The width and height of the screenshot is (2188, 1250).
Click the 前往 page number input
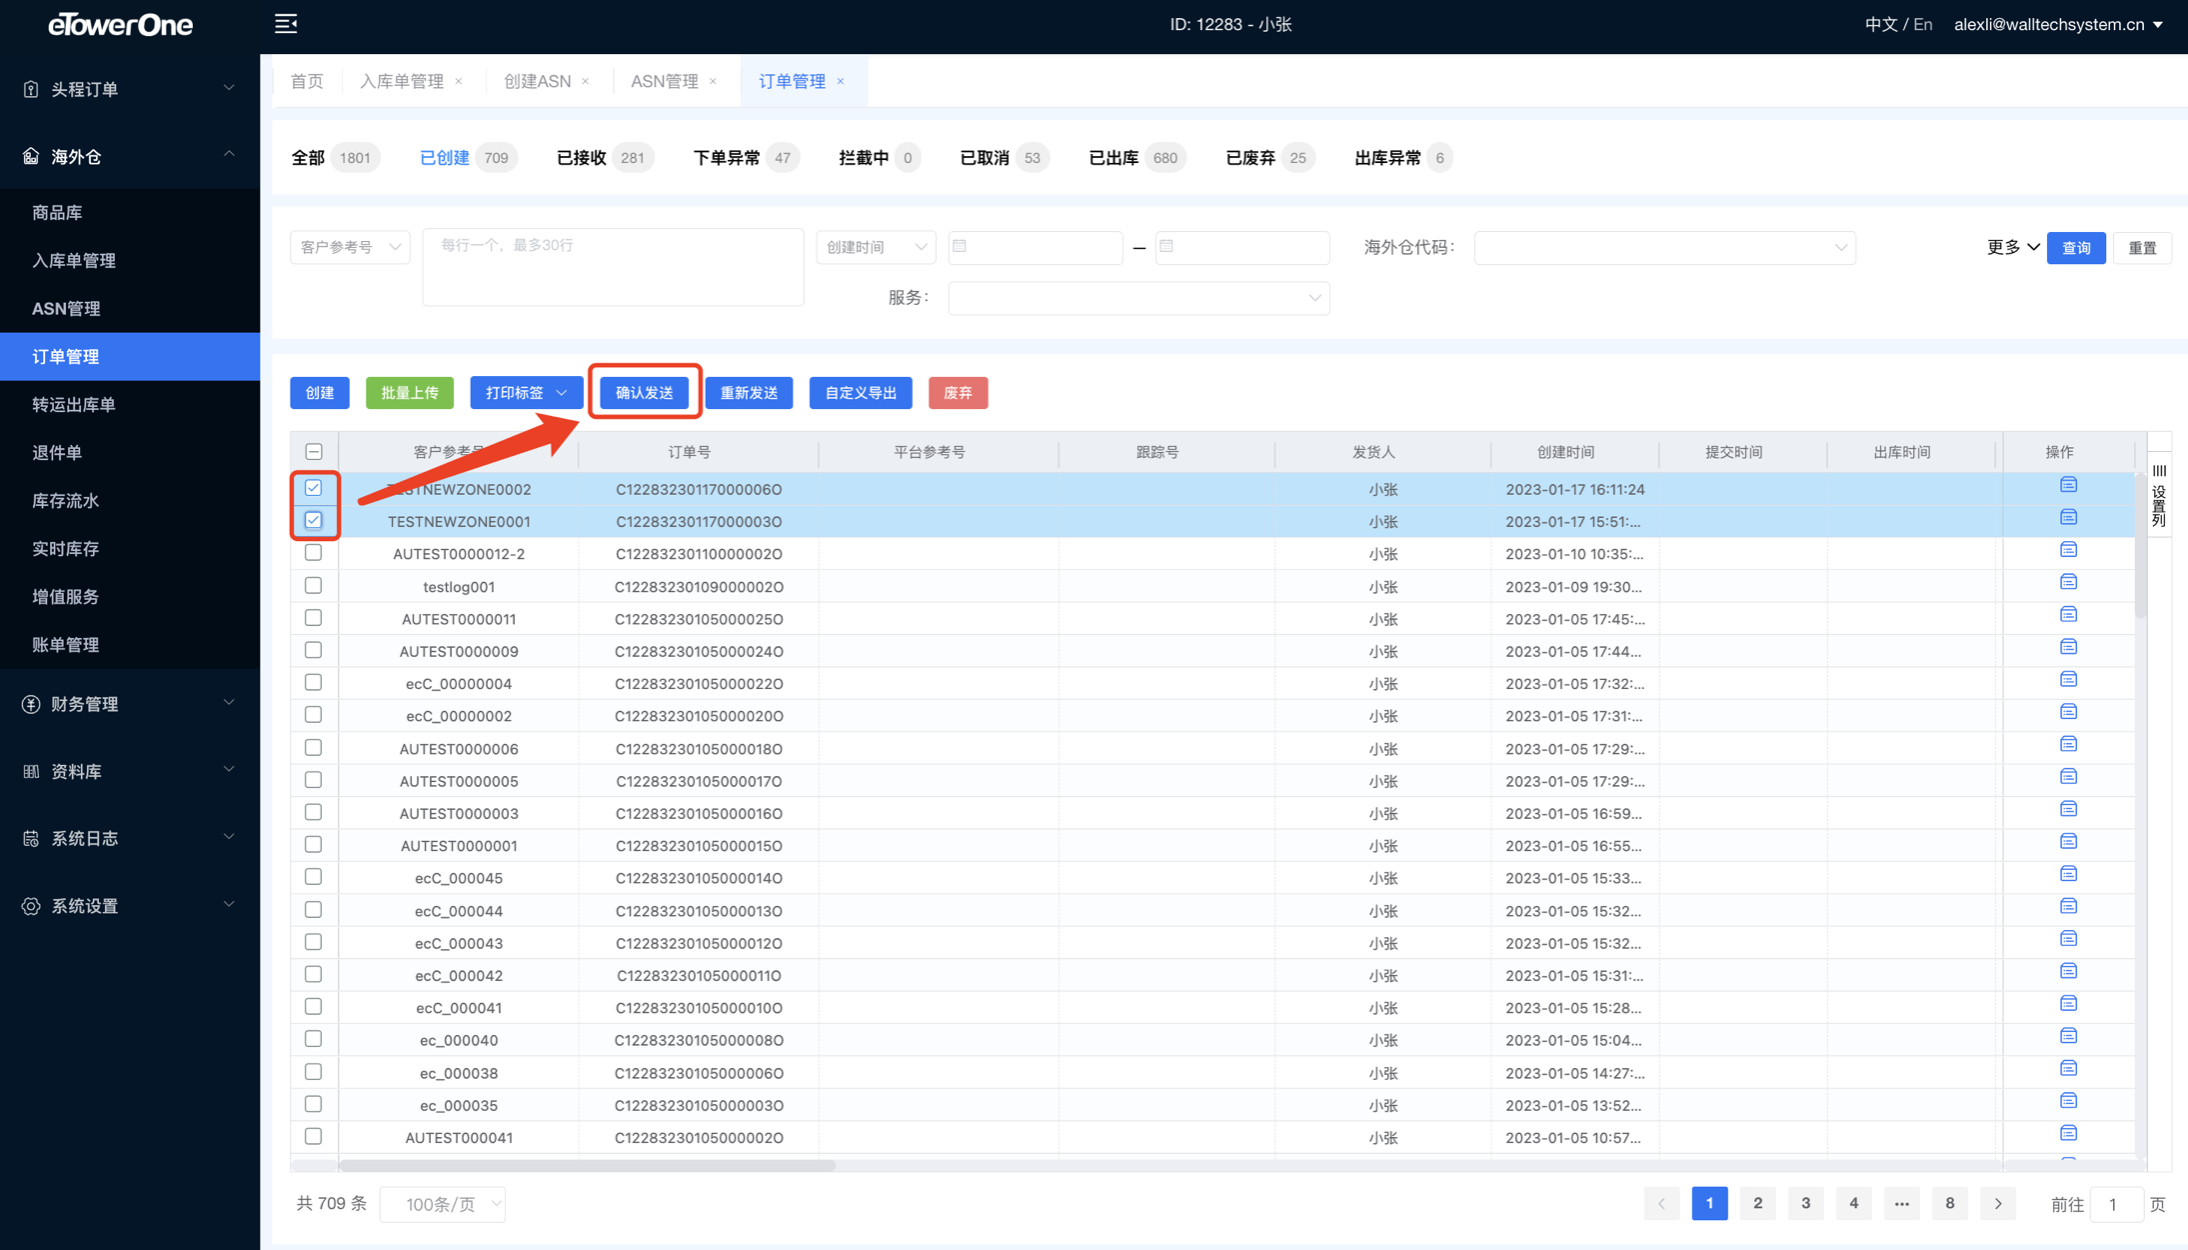(x=2115, y=1204)
